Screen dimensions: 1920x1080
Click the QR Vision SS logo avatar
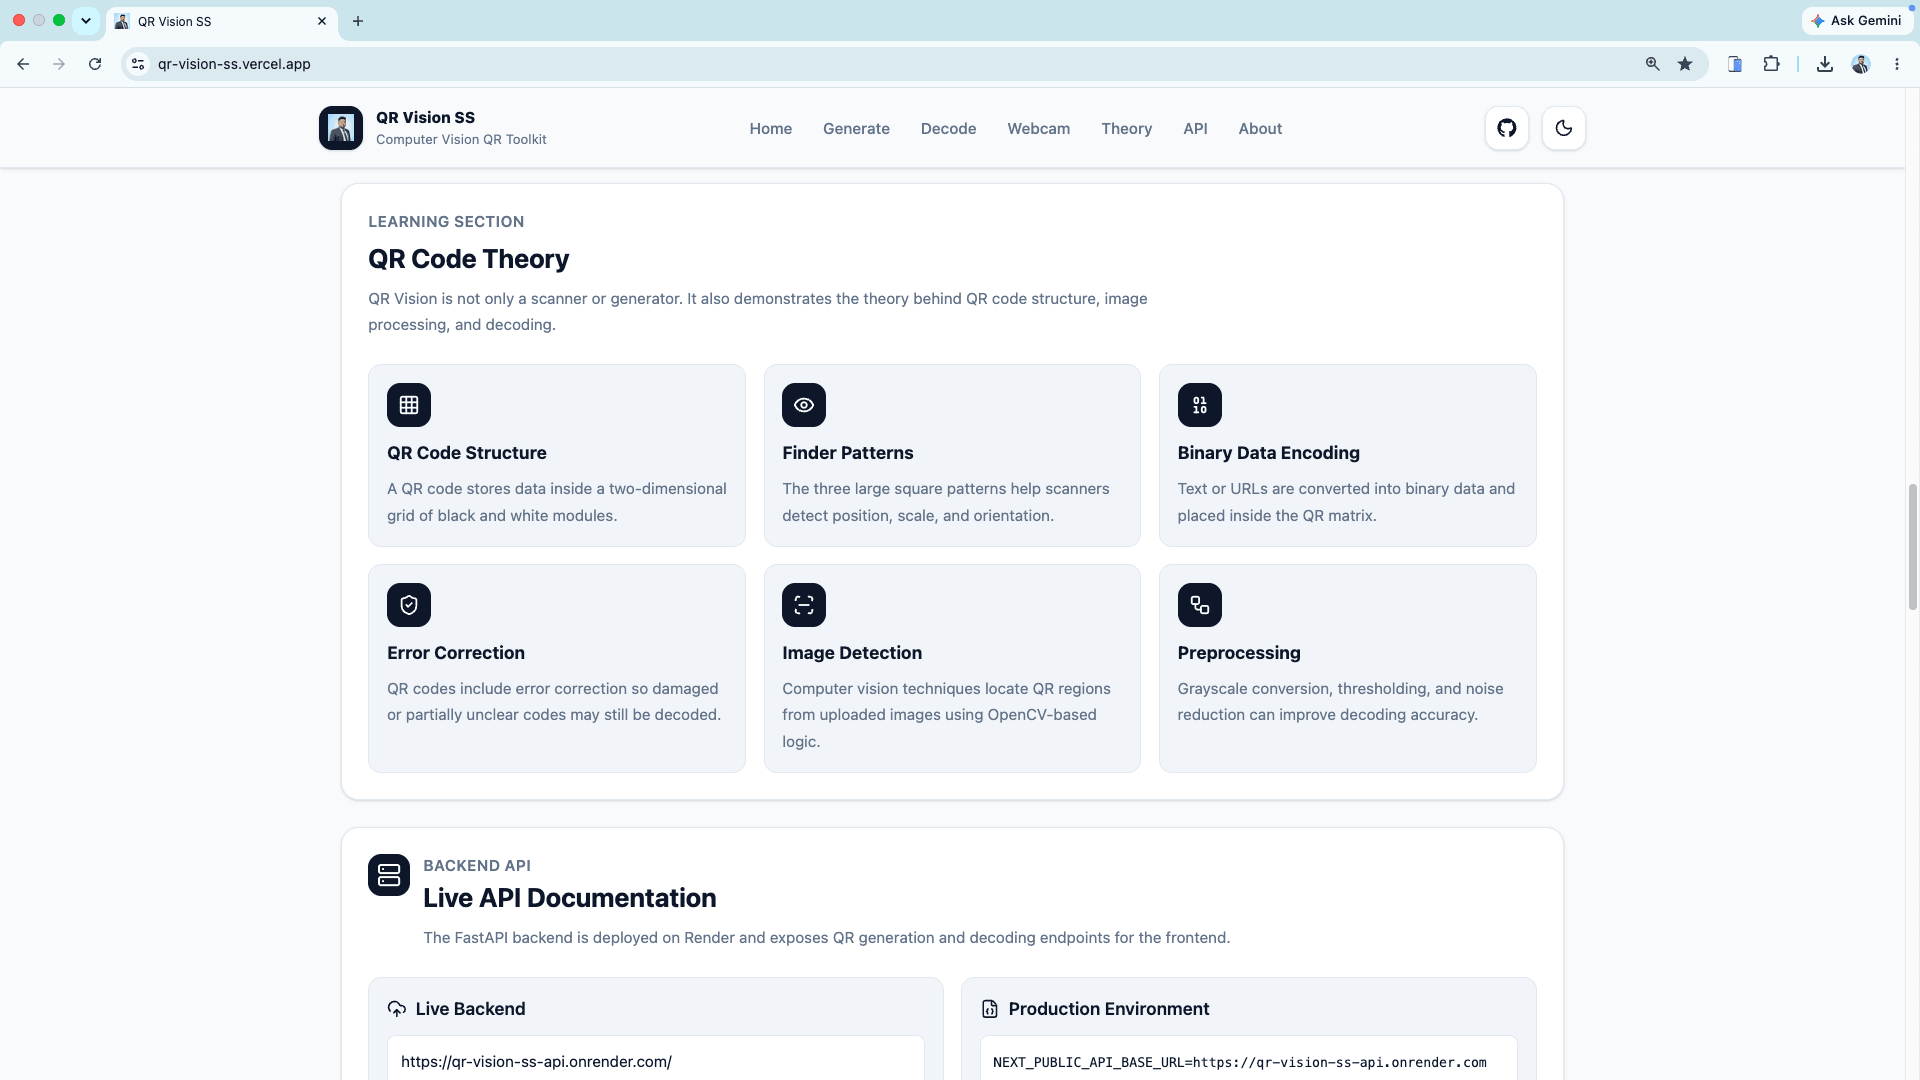tap(341, 128)
